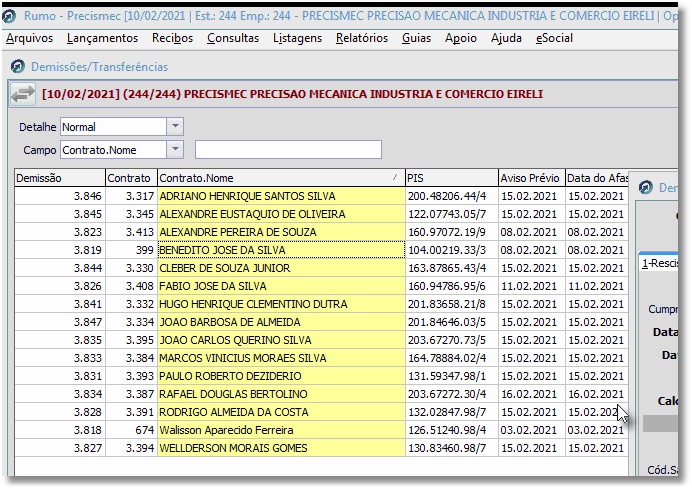Sort by the Data do Afas column header
Image resolution: width=692 pixels, height=490 pixels.
tap(597, 178)
